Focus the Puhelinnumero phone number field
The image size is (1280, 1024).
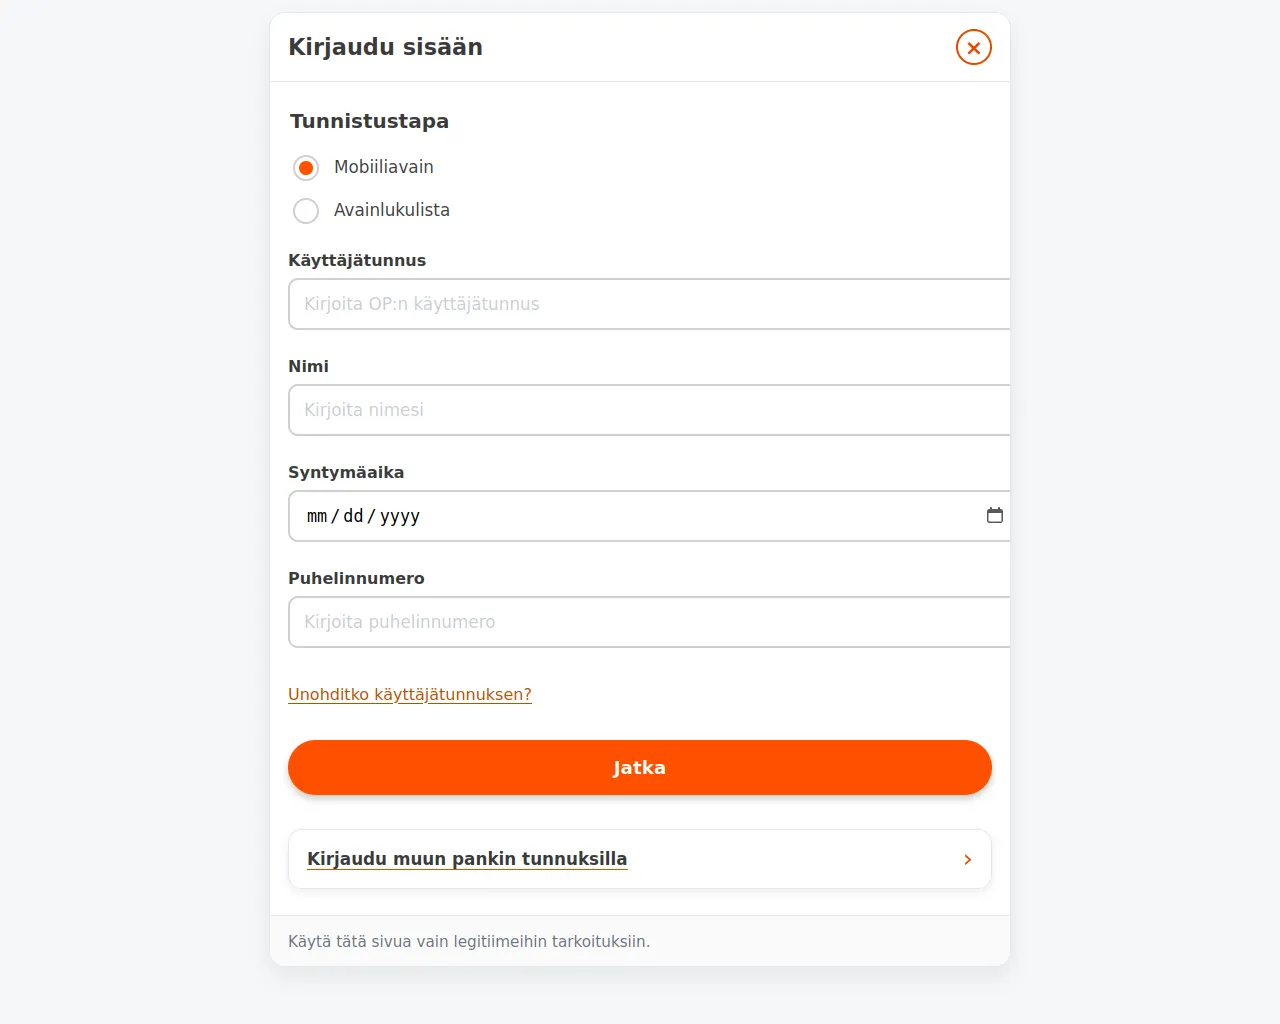648,622
